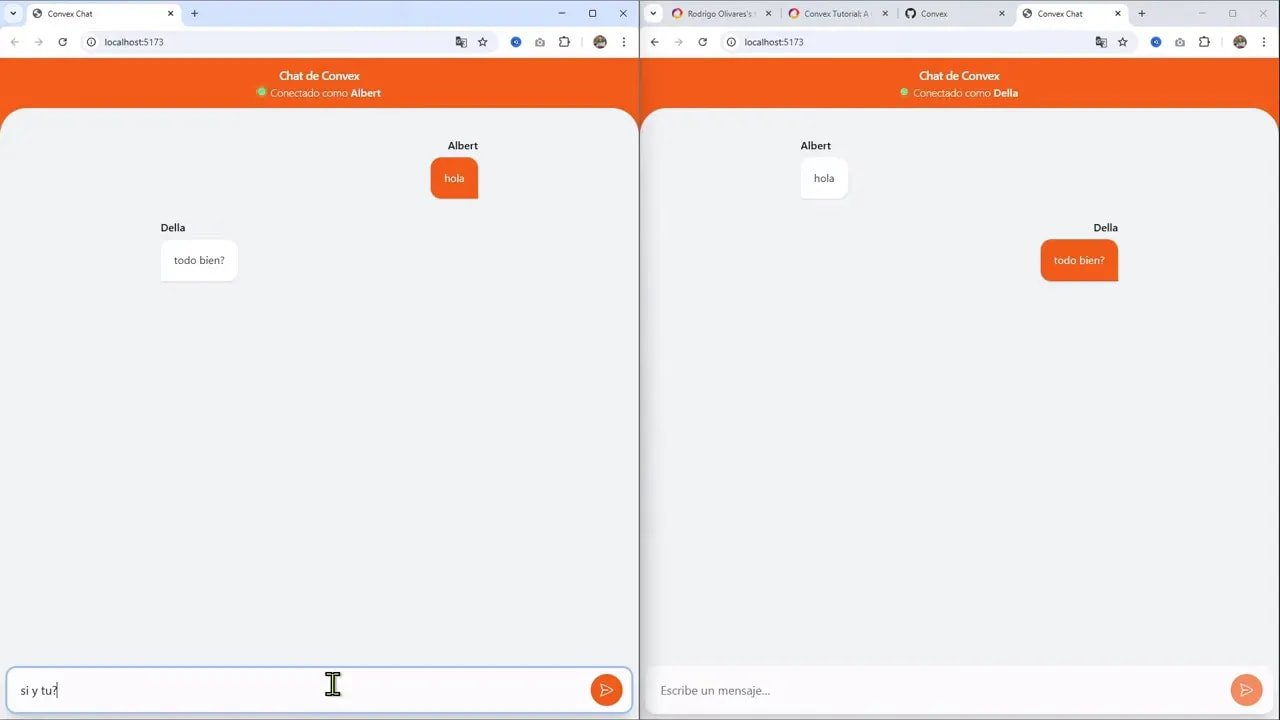Go forward in left browser window

(x=38, y=42)
